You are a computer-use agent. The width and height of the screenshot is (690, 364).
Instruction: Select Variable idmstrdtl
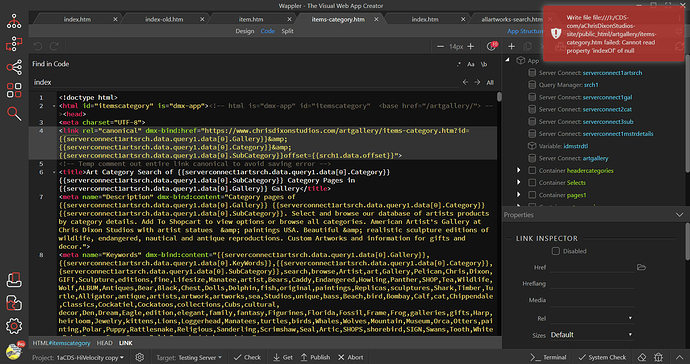563,146
